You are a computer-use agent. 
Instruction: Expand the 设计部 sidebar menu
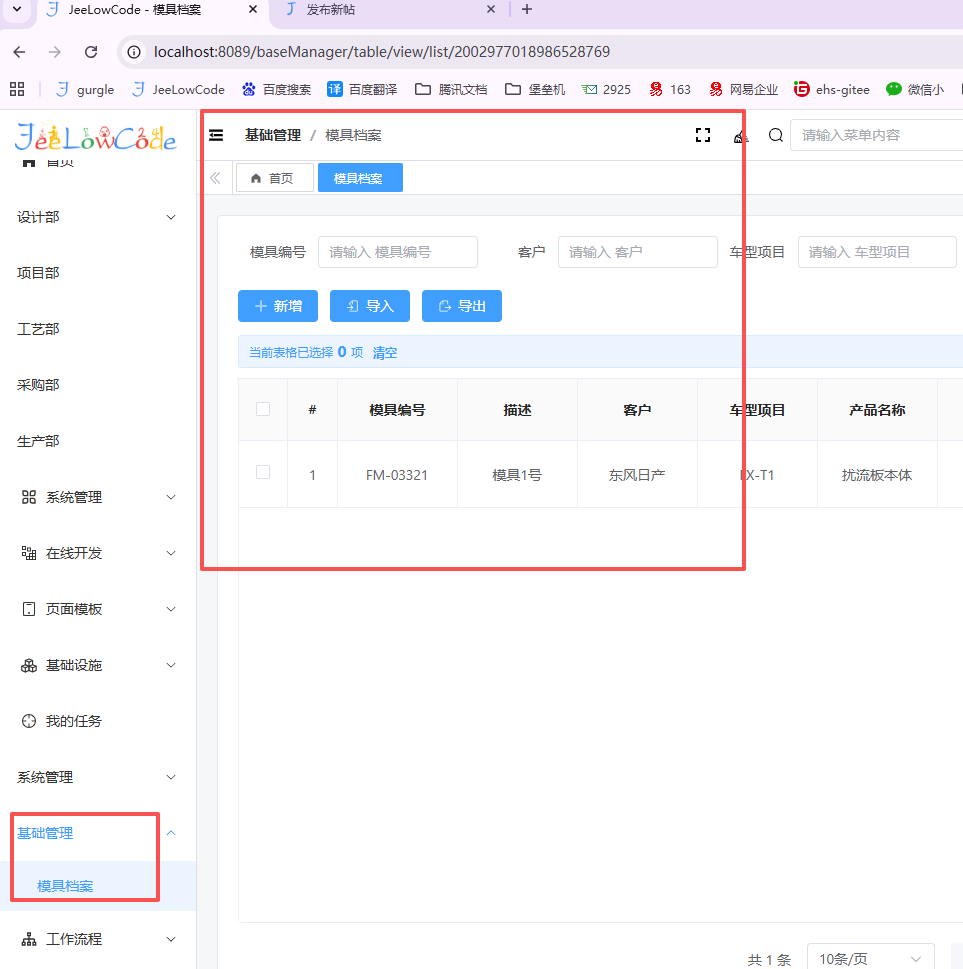(x=97, y=217)
